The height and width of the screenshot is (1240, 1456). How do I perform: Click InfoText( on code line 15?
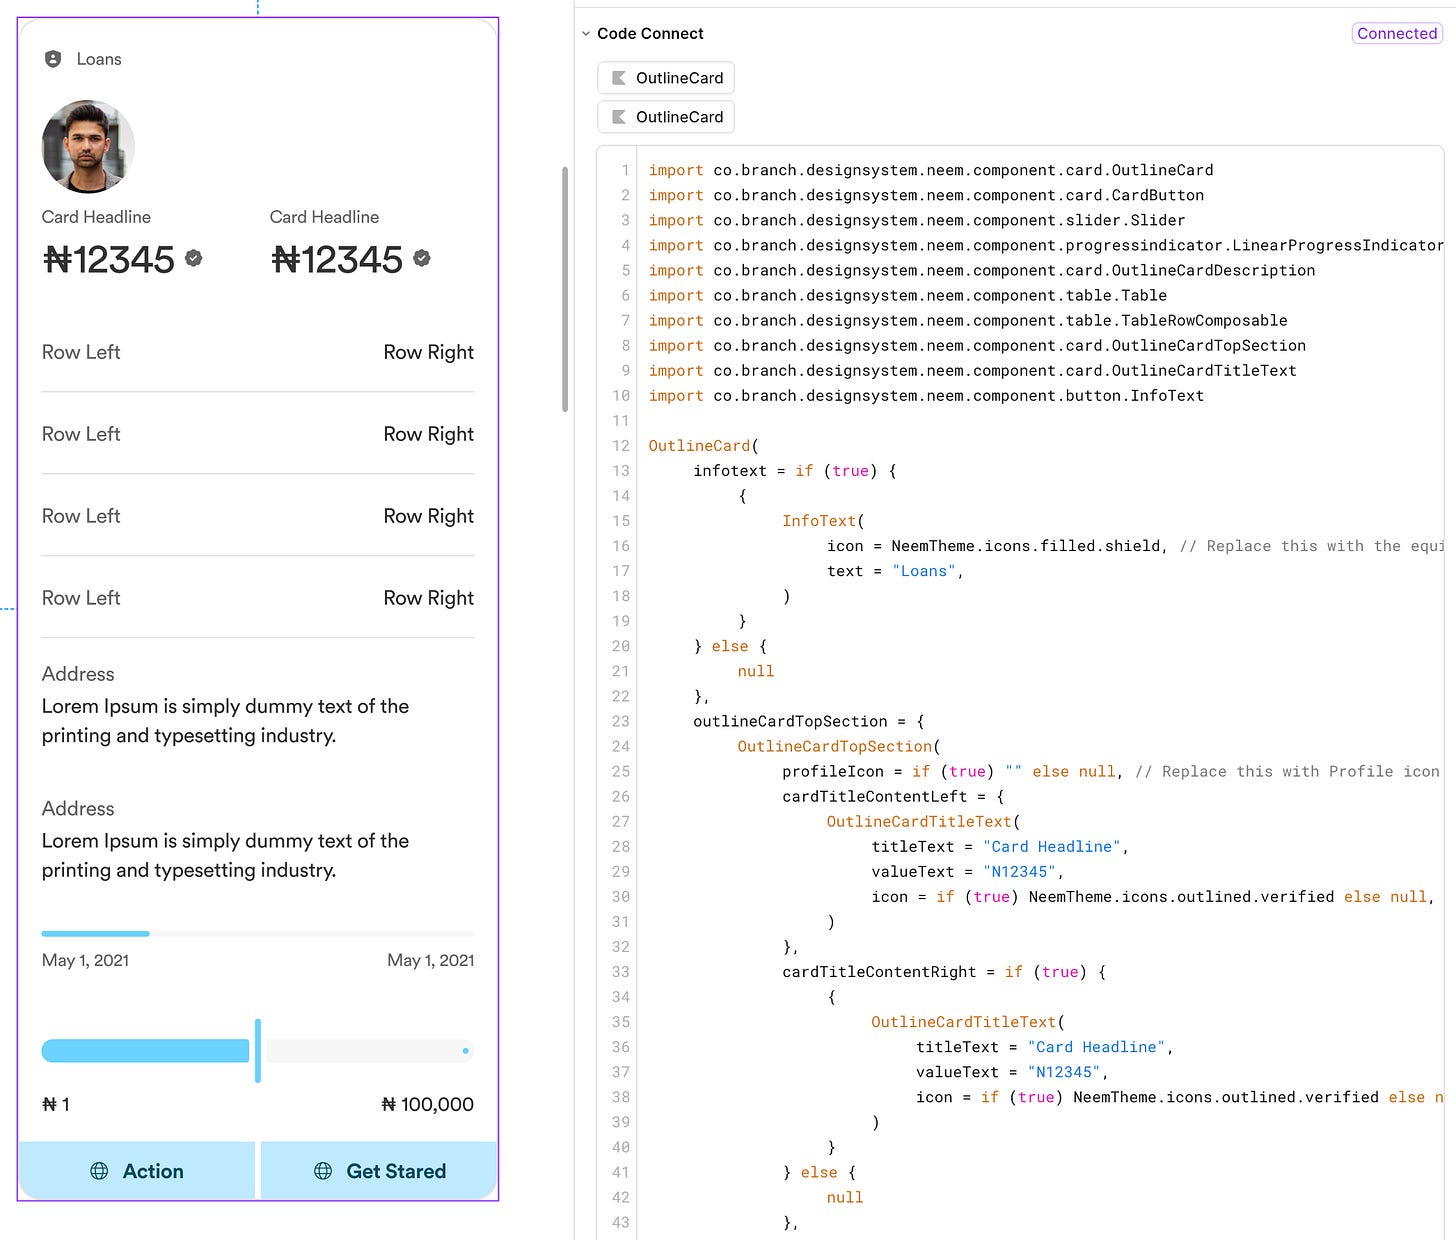823,521
